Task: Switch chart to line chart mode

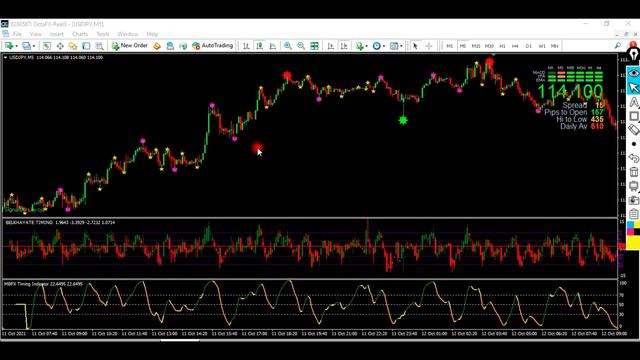Action: [273, 46]
